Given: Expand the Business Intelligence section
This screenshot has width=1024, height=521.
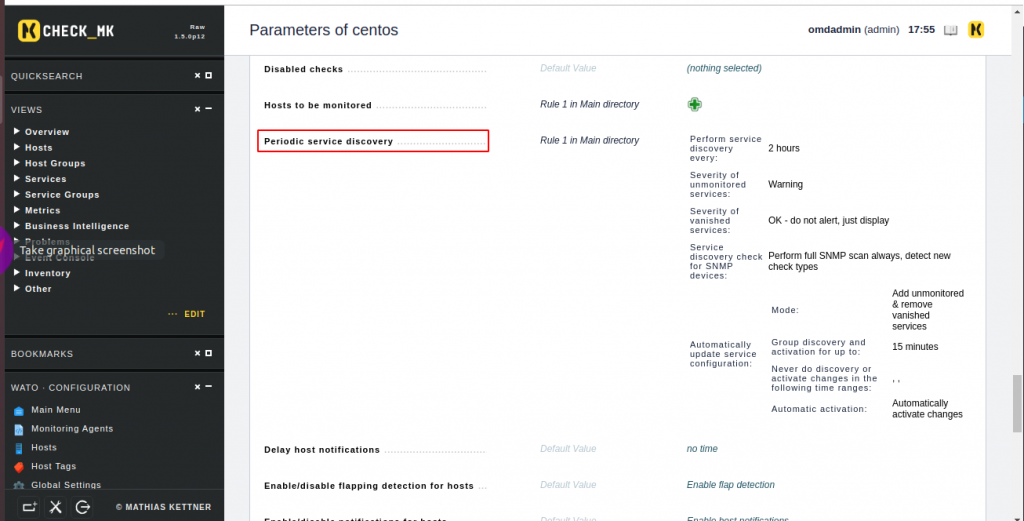Looking at the screenshot, I should 17,225.
